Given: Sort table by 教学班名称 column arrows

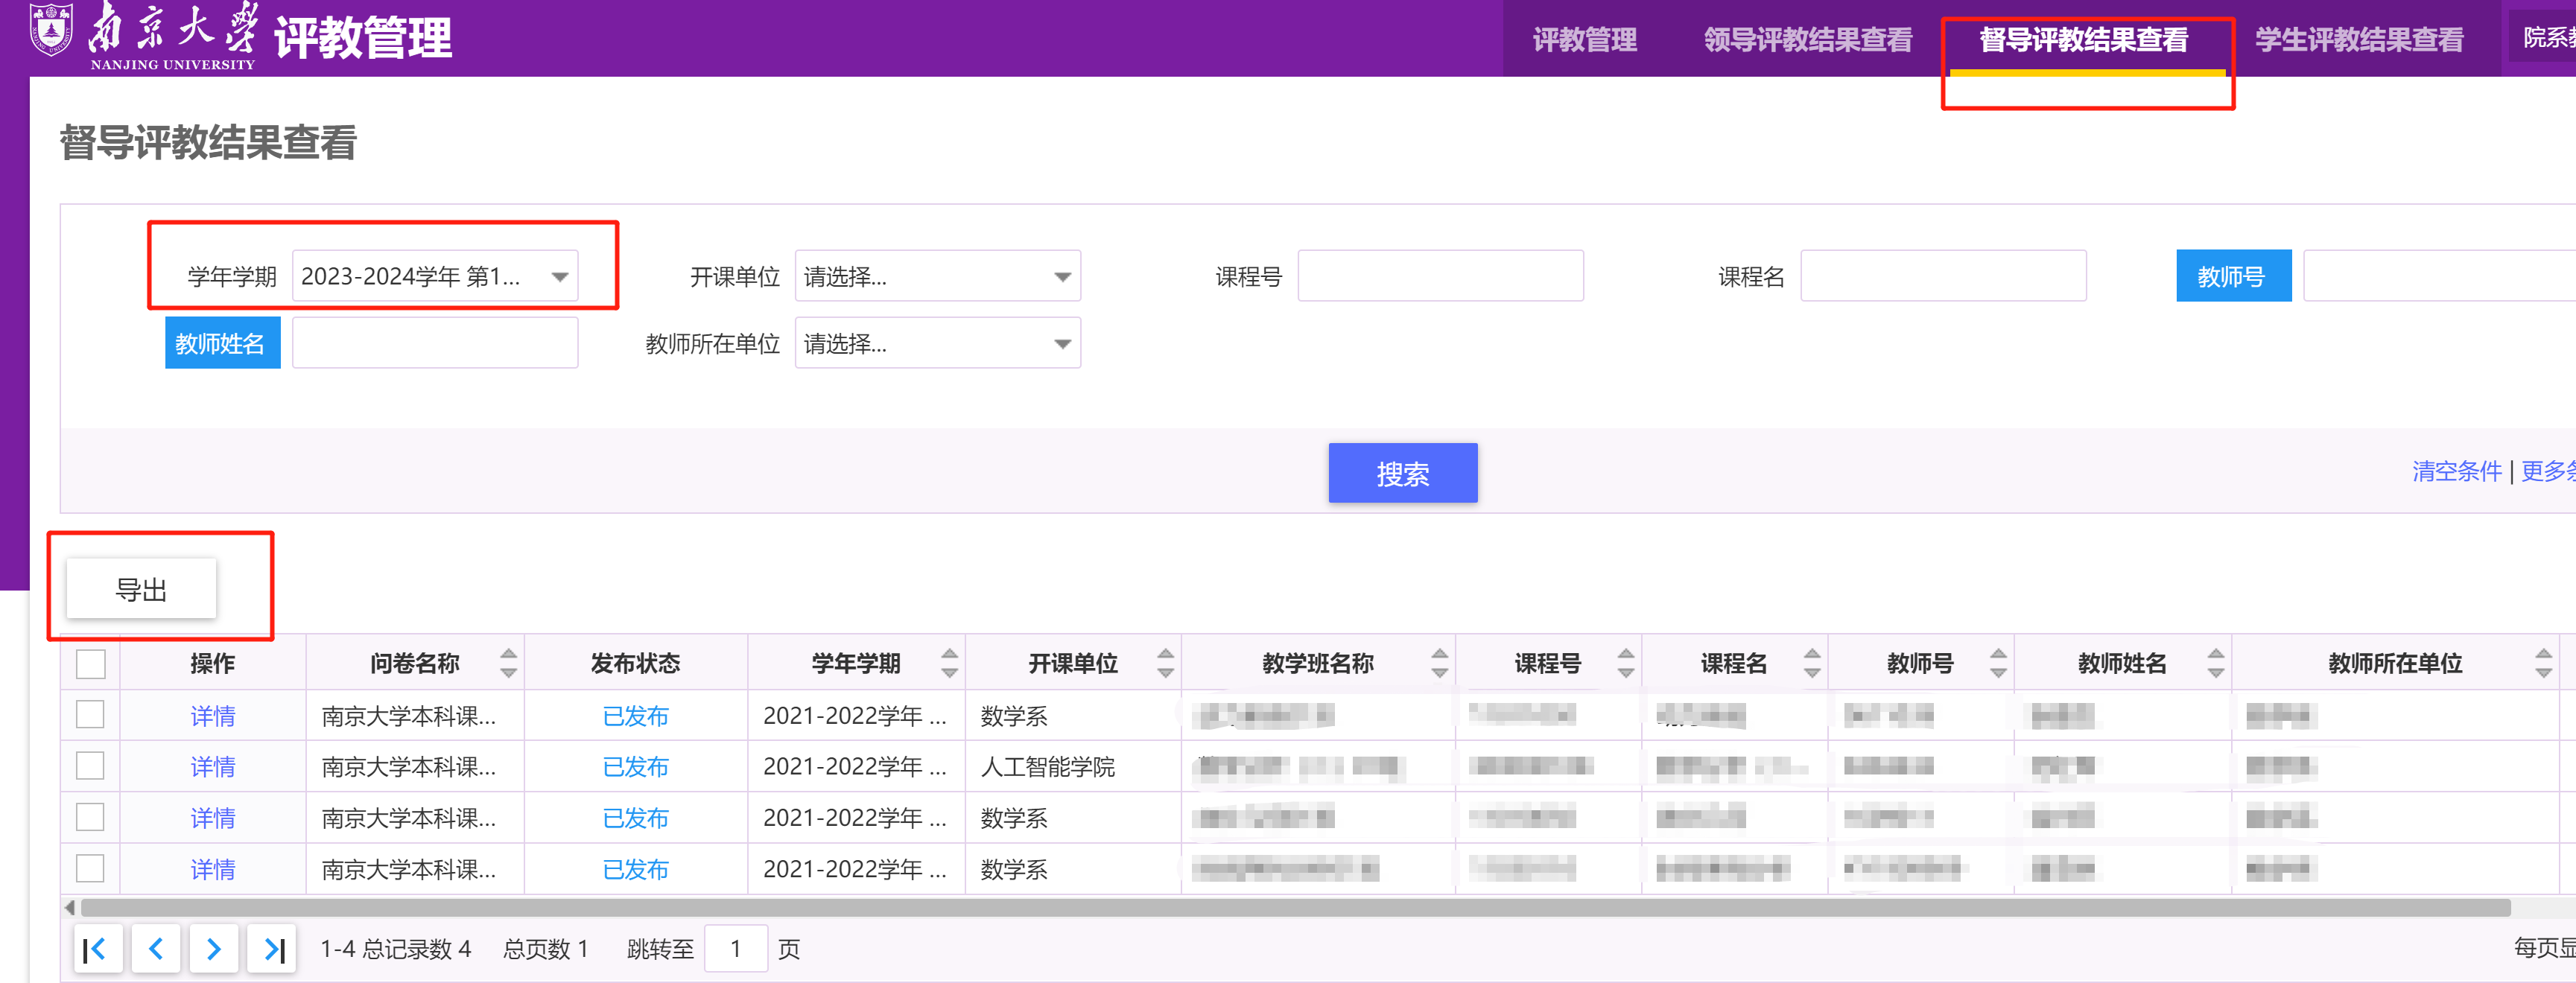Looking at the screenshot, I should point(1439,663).
